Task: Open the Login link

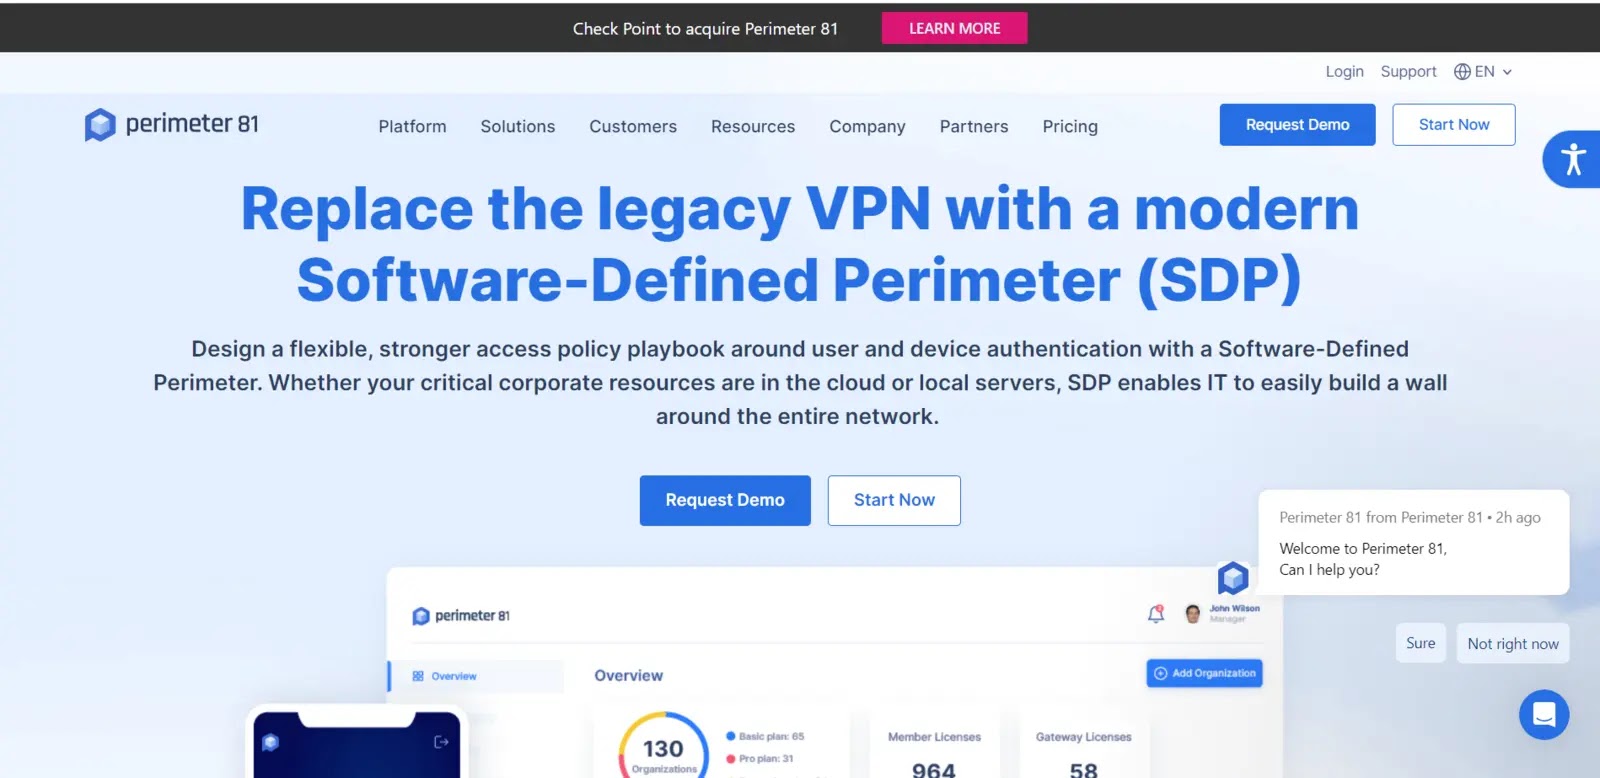Action: coord(1344,72)
